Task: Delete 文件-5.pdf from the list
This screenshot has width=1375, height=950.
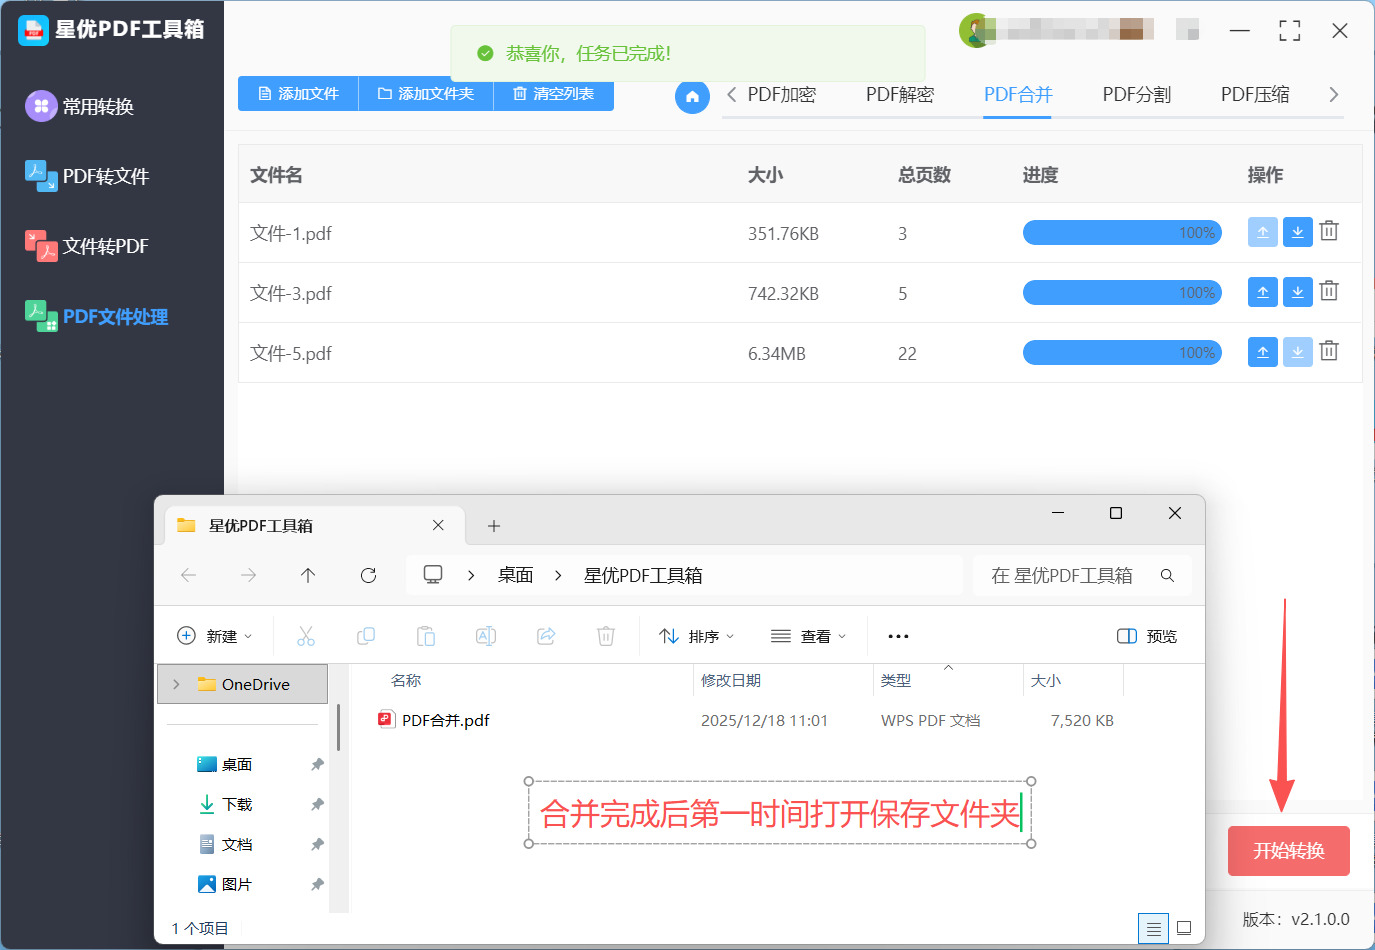Action: coord(1329,351)
